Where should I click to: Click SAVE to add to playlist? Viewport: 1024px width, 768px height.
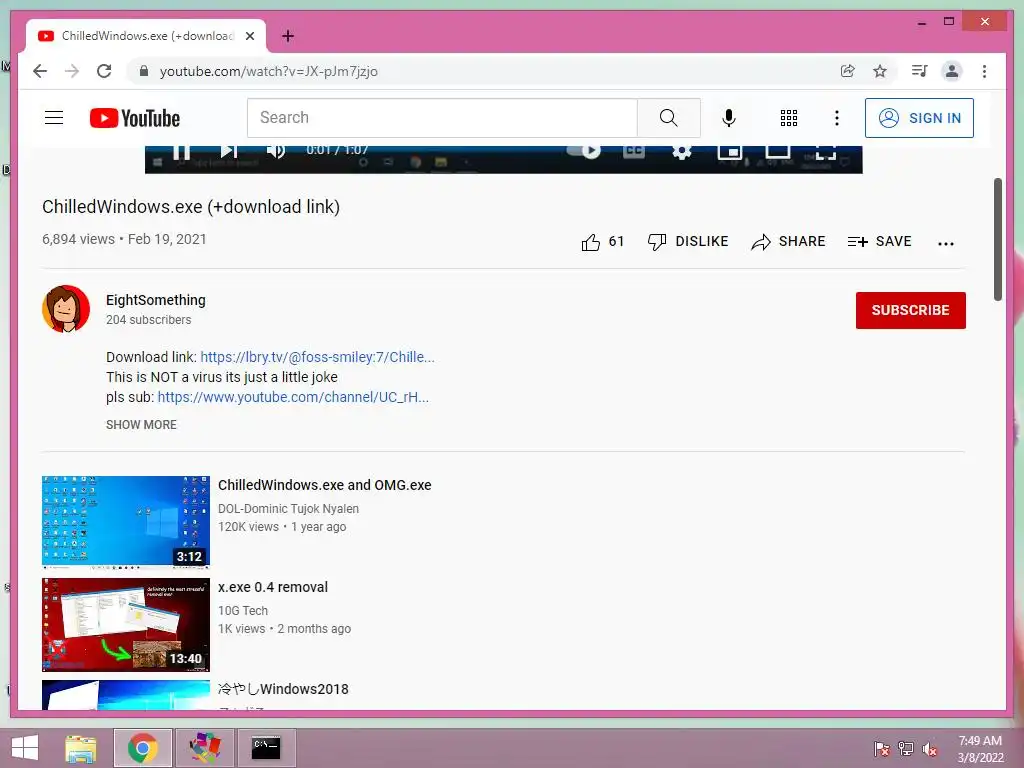pos(879,242)
